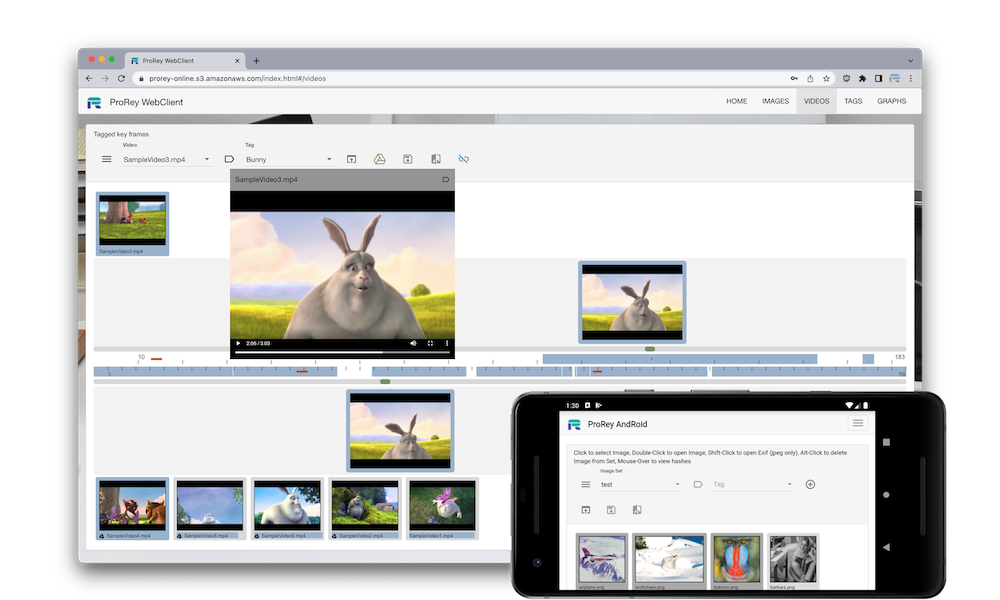Image resolution: width=1000 pixels, height=600 pixels.
Task: Select the arctichare.png thumbnail on phone
Action: pos(669,561)
